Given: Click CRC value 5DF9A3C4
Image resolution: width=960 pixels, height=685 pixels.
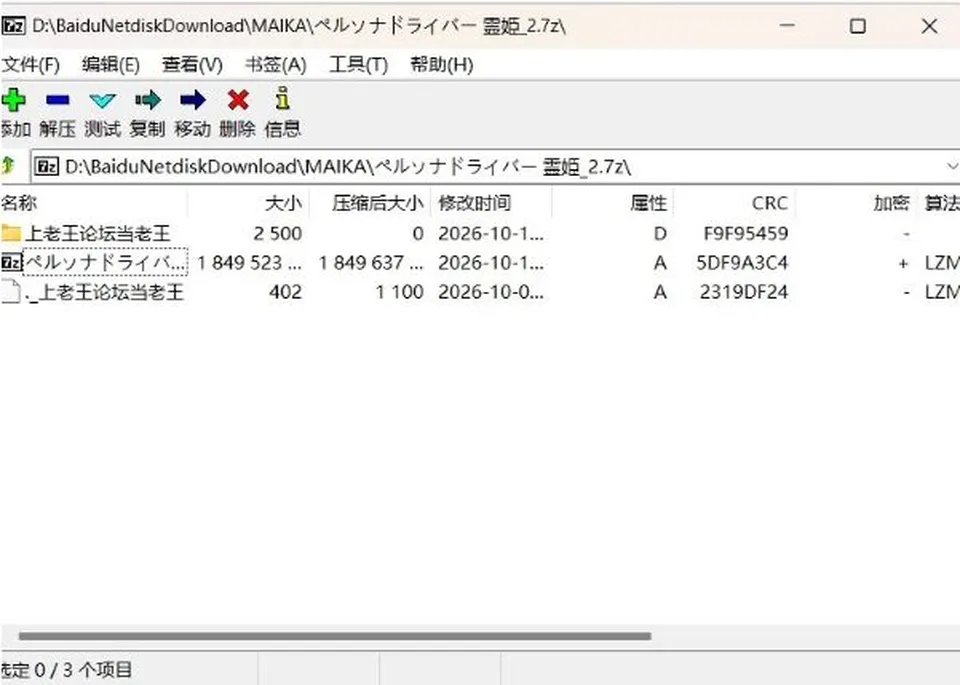Looking at the screenshot, I should (x=742, y=263).
